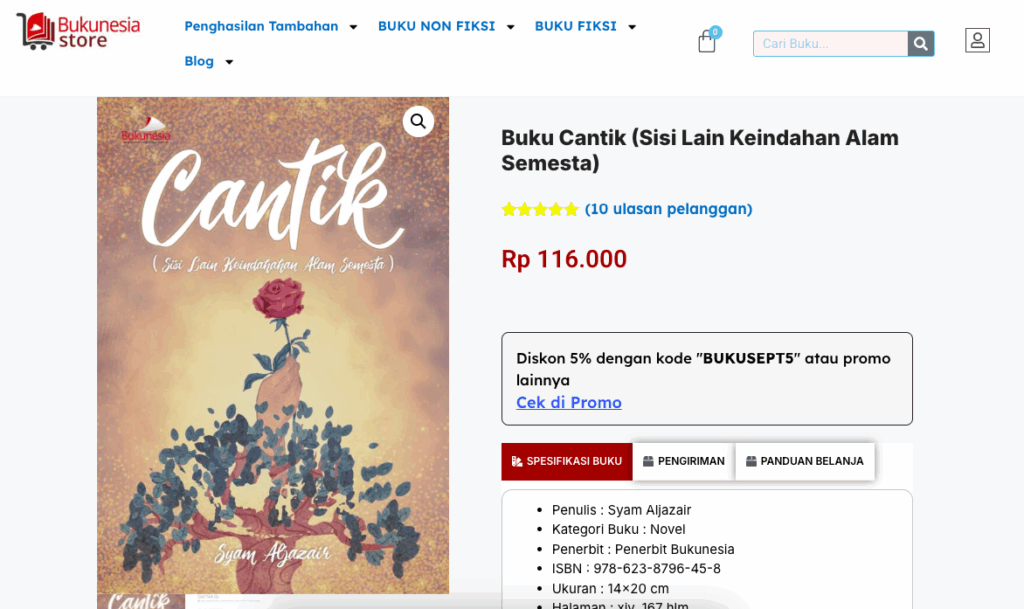Image resolution: width=1024 pixels, height=609 pixels.
Task: Zoom the book cover with magnifier icon
Action: 418,121
